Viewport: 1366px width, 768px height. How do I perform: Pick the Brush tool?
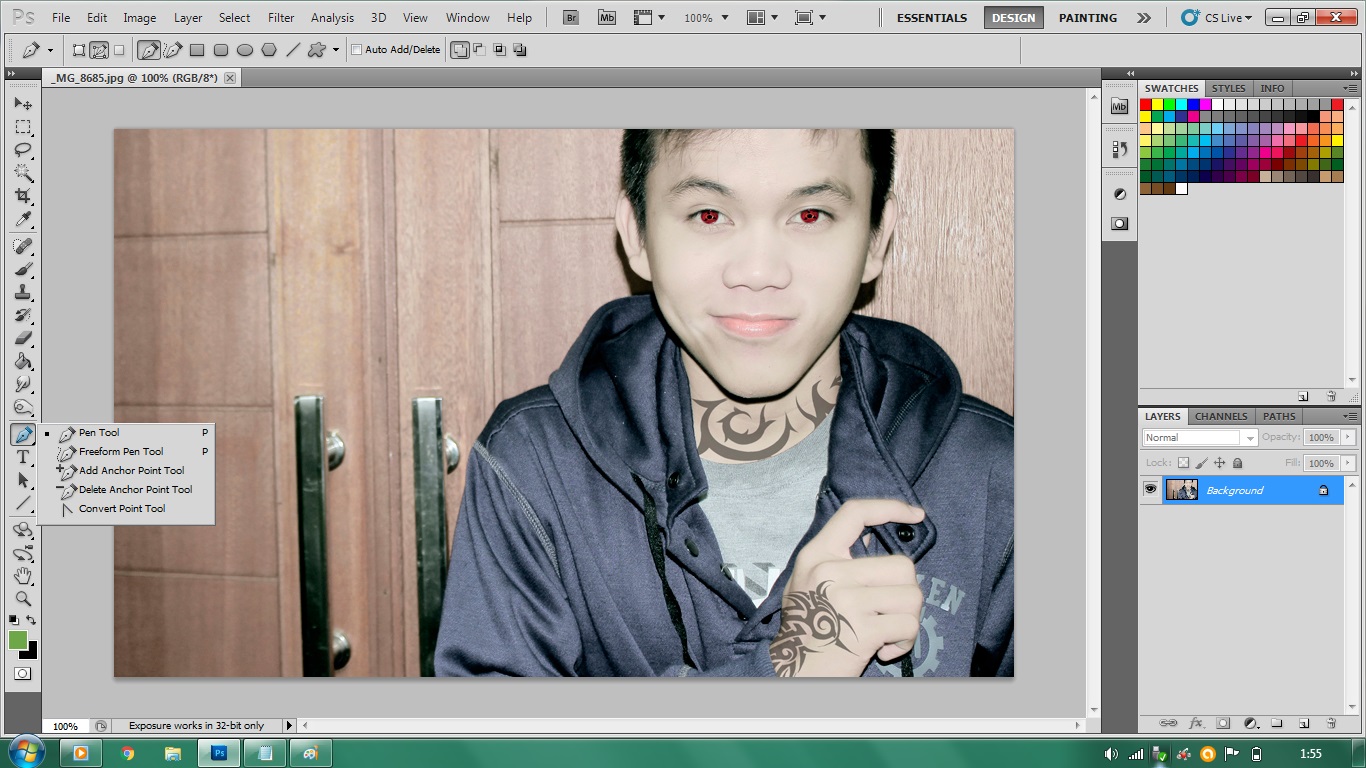pos(22,269)
